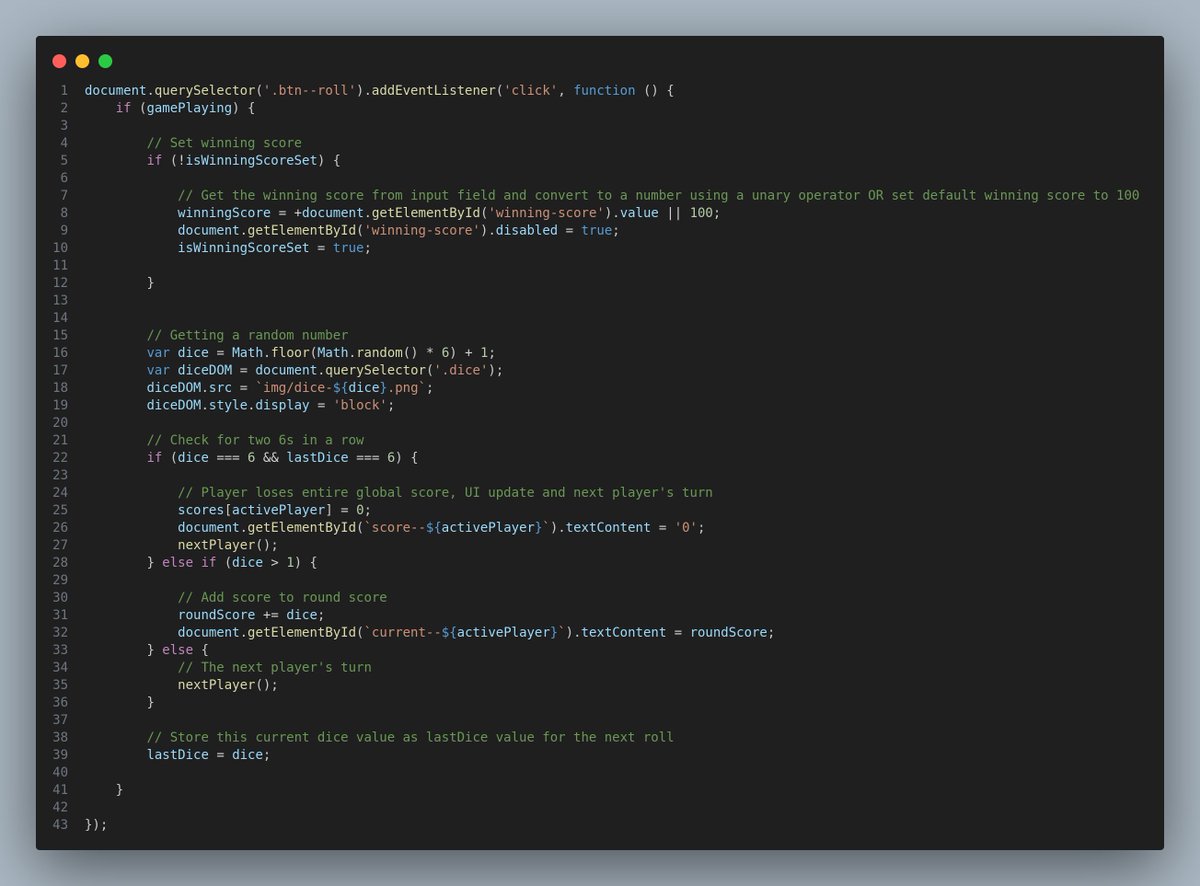1200x886 pixels.
Task: Click the red close window control
Action: pos(59,61)
